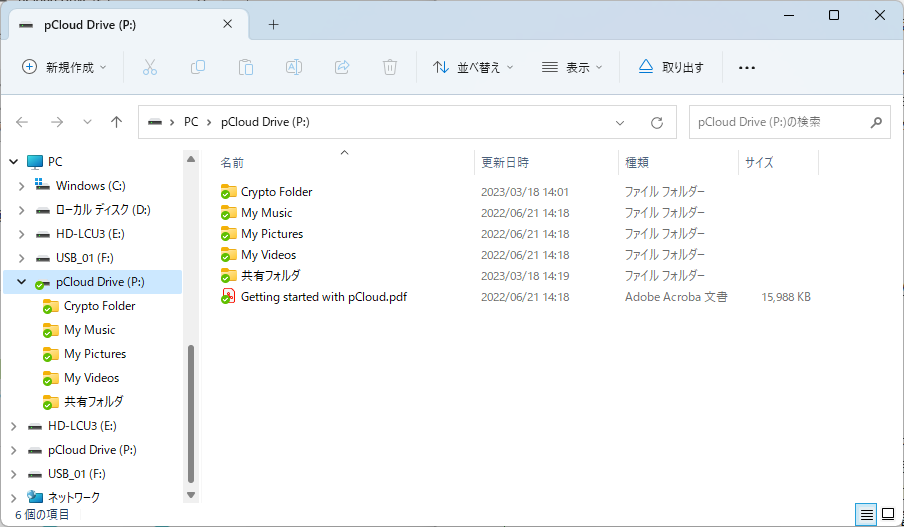Click the sidebar scrollbar thumb
This screenshot has width=904, height=527.
tap(191, 413)
